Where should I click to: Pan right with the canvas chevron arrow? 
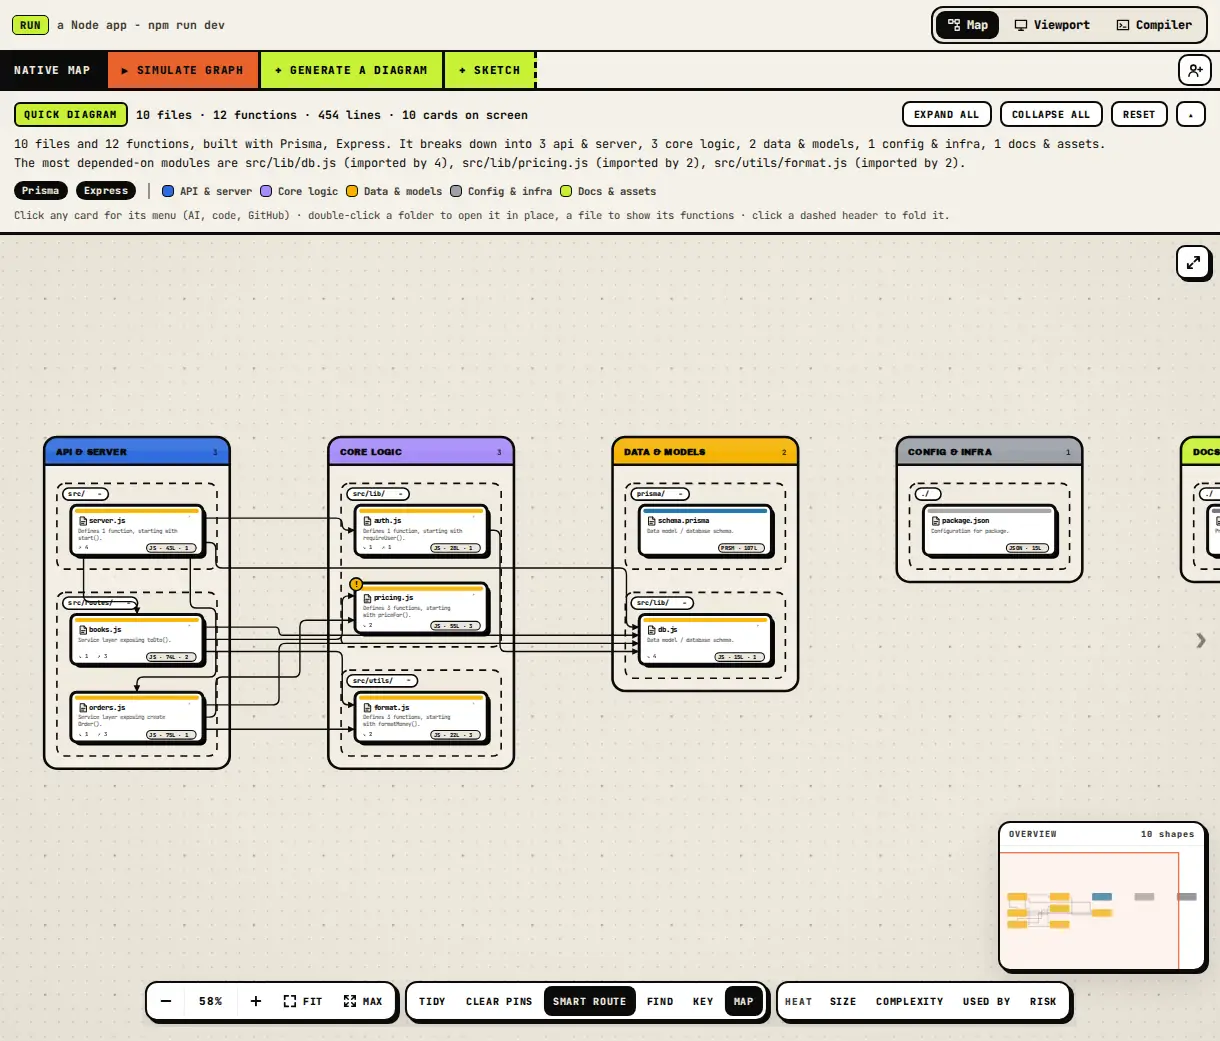click(x=1201, y=640)
